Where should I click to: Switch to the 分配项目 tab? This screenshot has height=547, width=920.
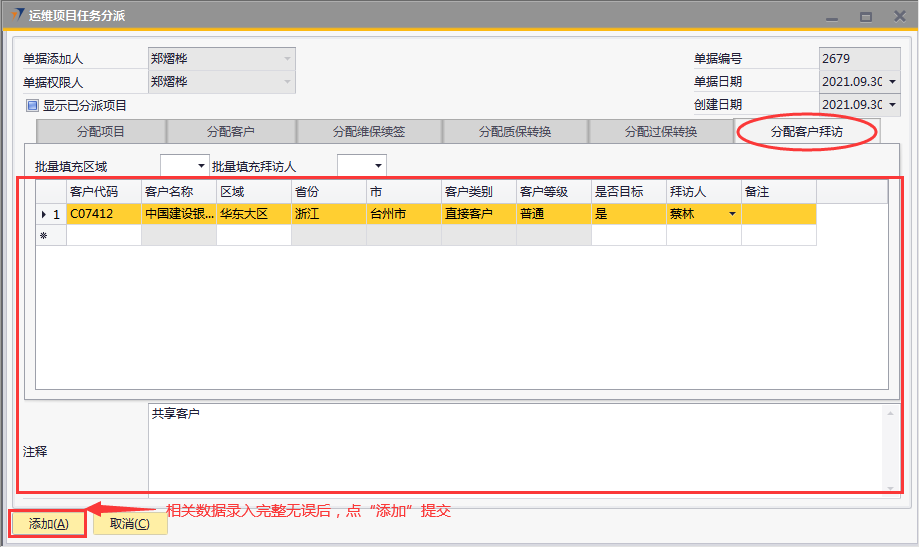(101, 132)
